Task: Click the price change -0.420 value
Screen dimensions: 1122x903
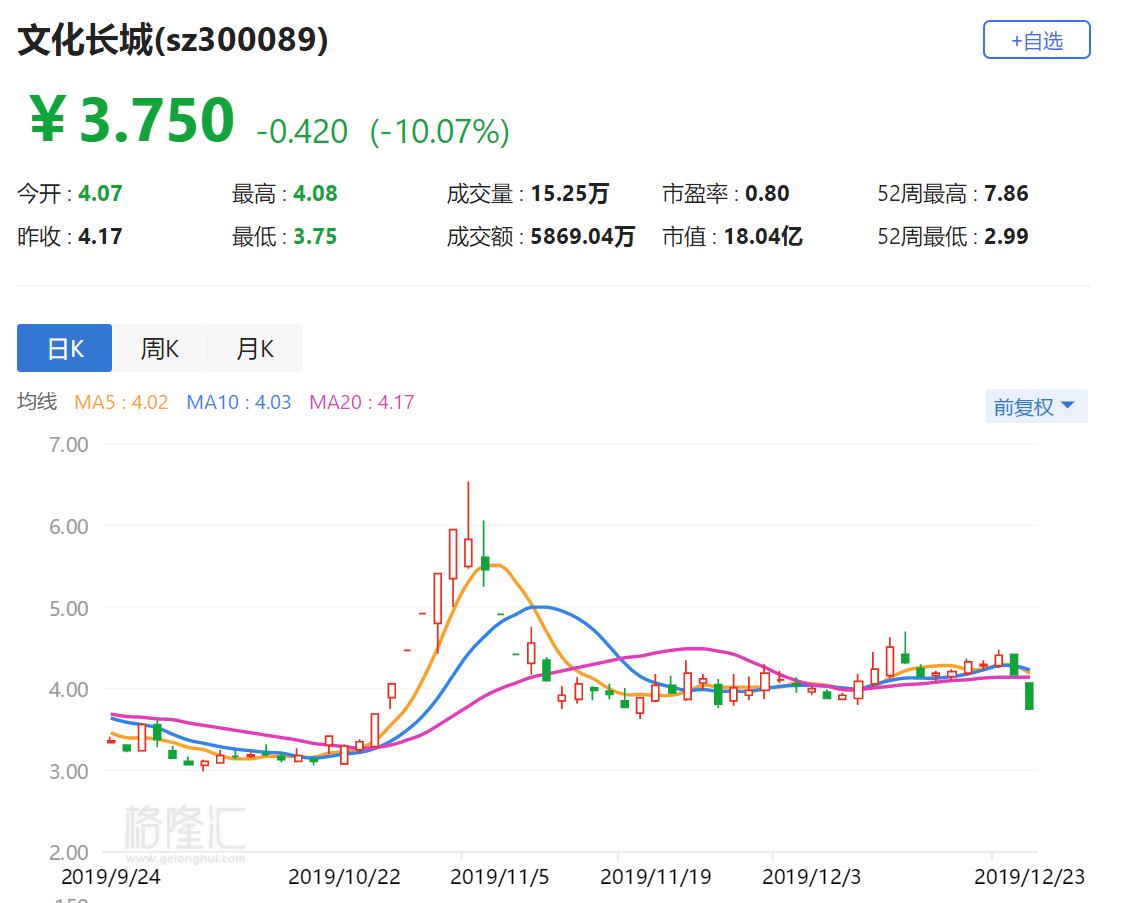Action: [x=302, y=132]
